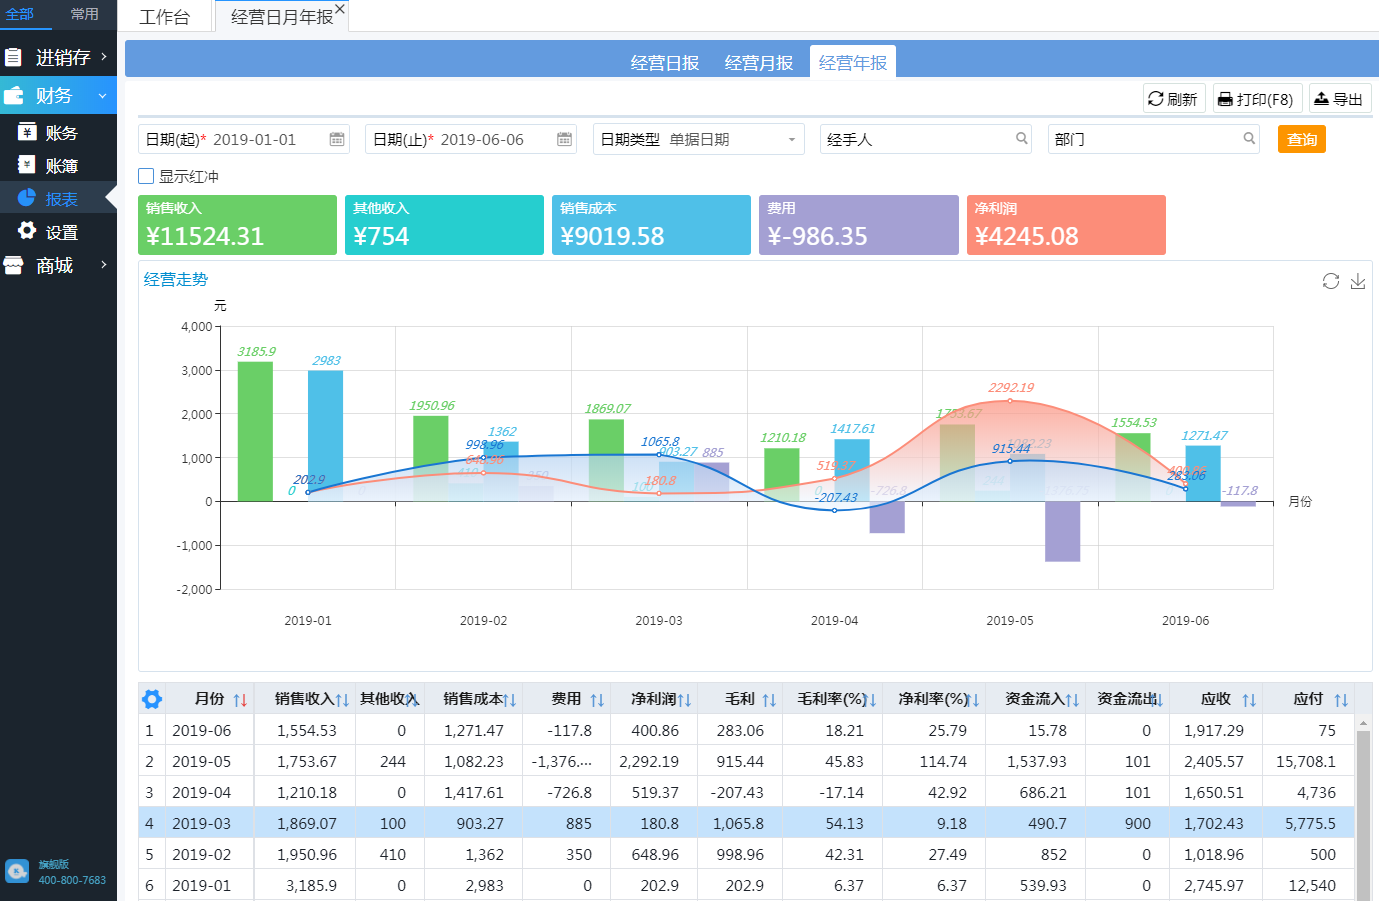Sort table by 资金流入 column arrows
Screen dimensions: 1379x901
coord(1072,700)
